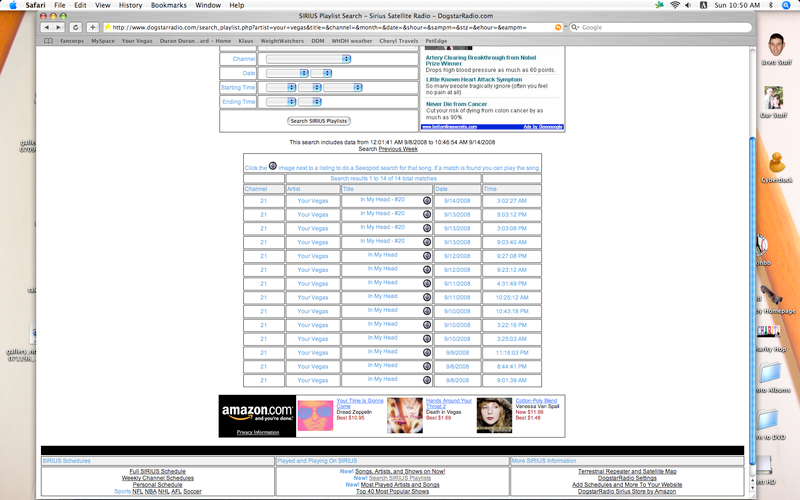
Task: Open the Full SIRIUS Schedule link
Action: (157, 471)
